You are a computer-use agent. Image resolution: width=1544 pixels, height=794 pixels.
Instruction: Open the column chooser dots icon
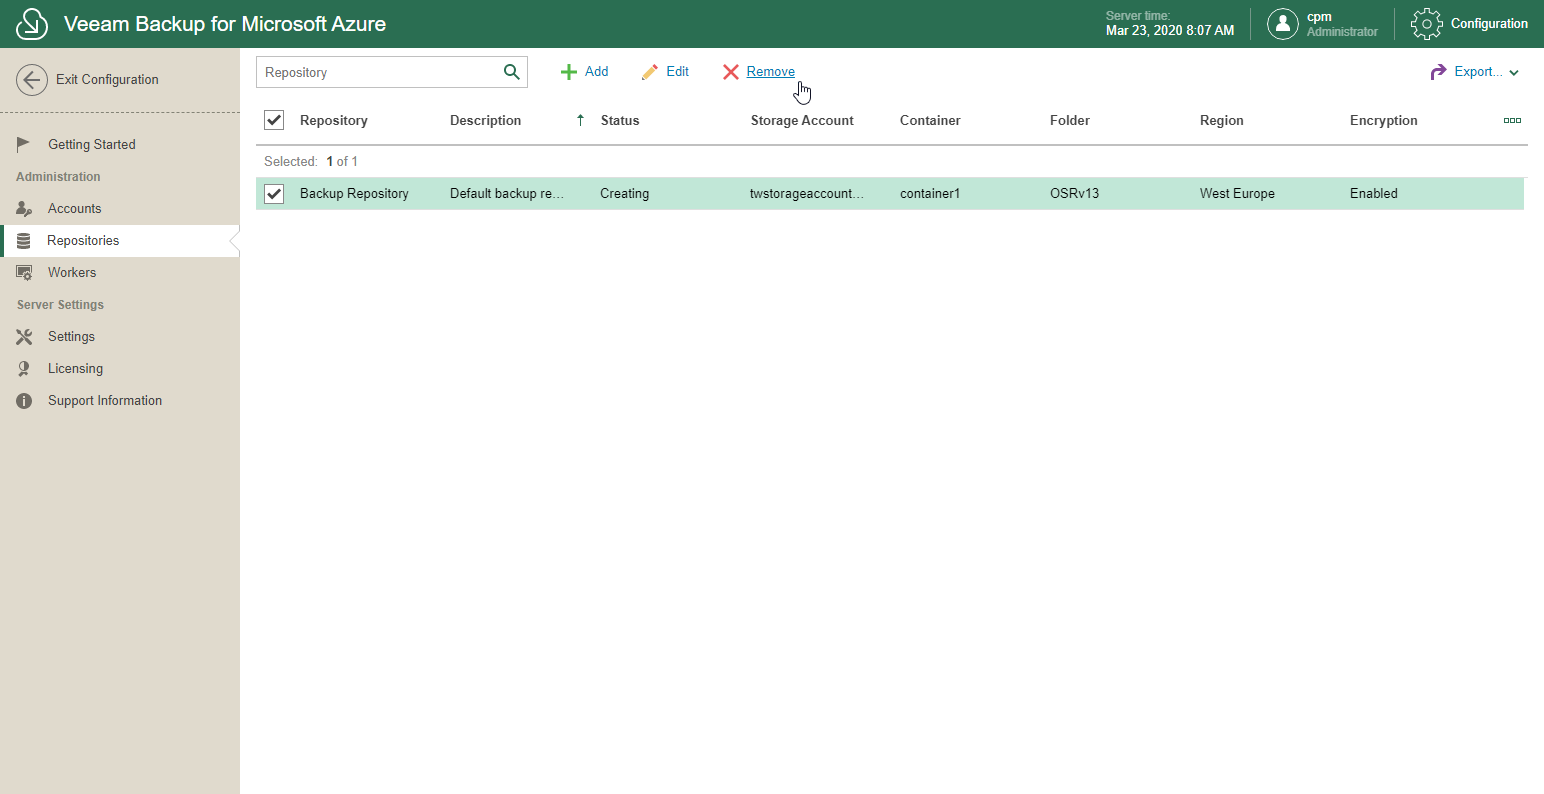1512,120
